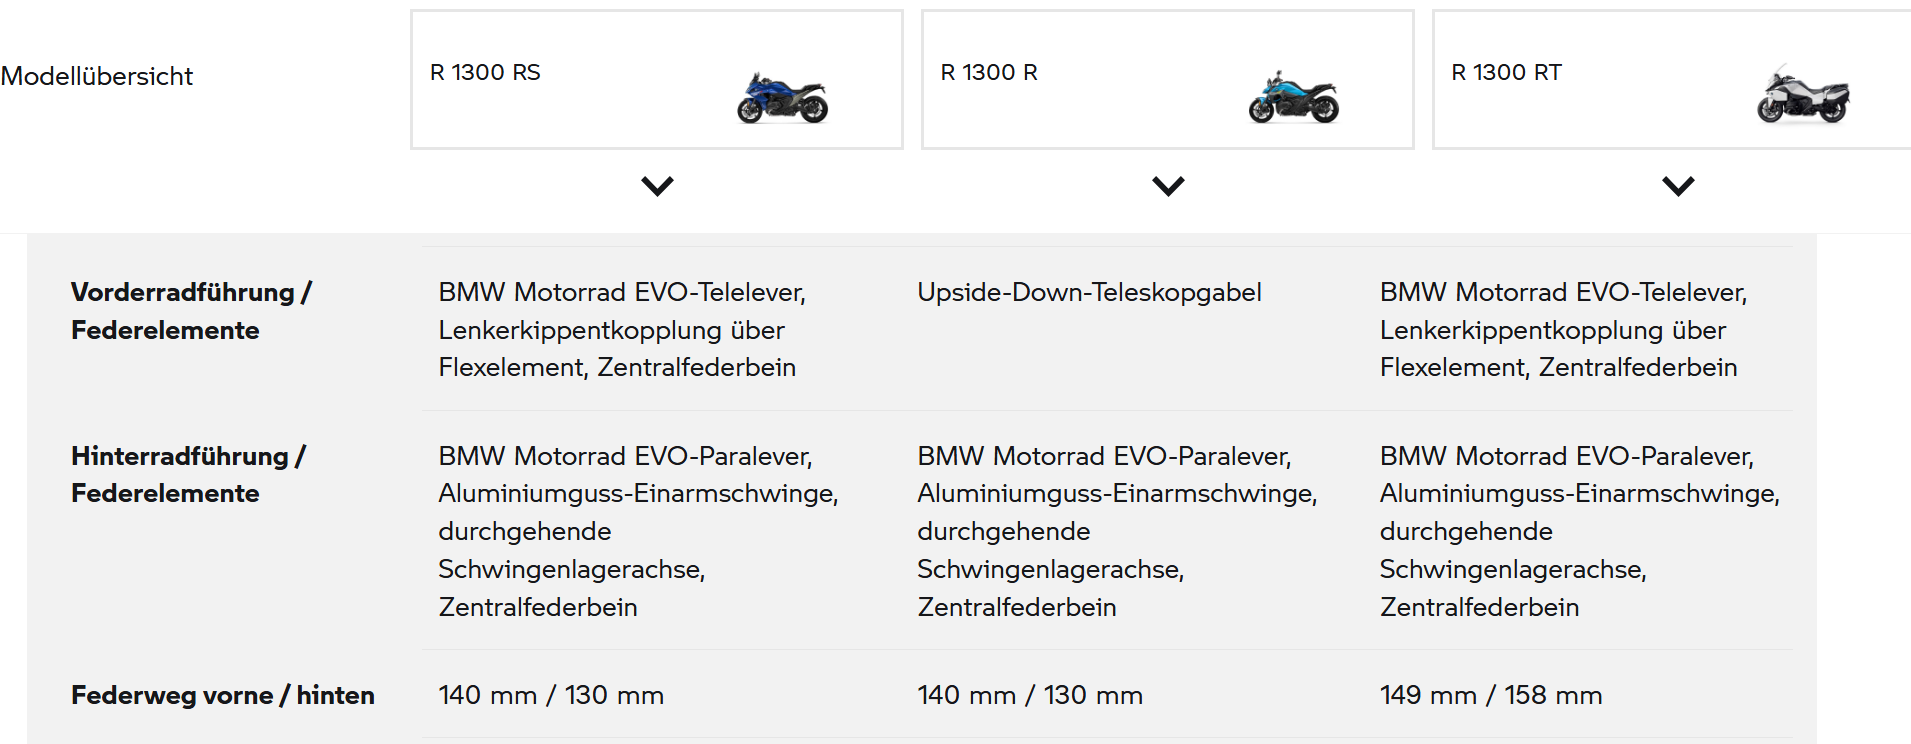Click the Federweg vorne / hinten row label

tap(222, 695)
